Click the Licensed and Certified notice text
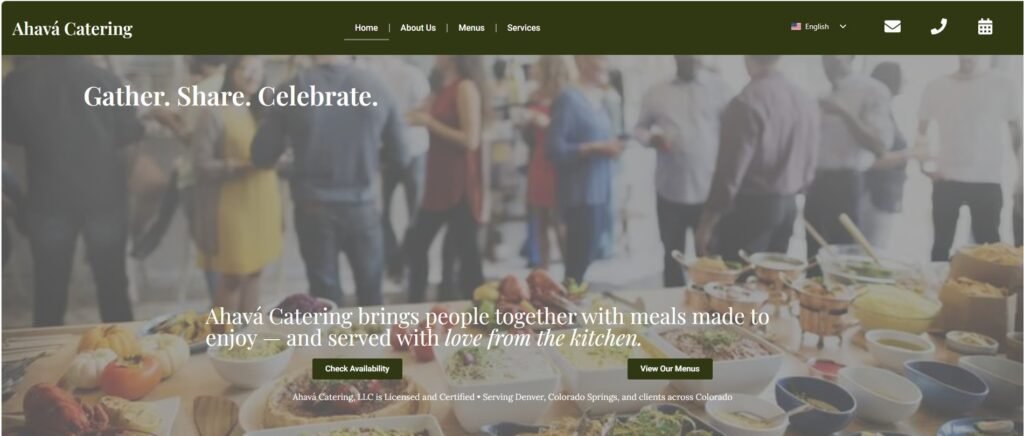 coord(512,397)
